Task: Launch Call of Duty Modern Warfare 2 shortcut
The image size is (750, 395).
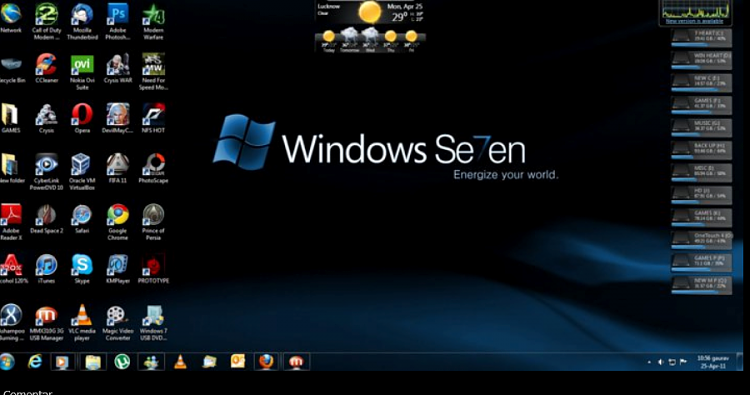Action: (46, 21)
